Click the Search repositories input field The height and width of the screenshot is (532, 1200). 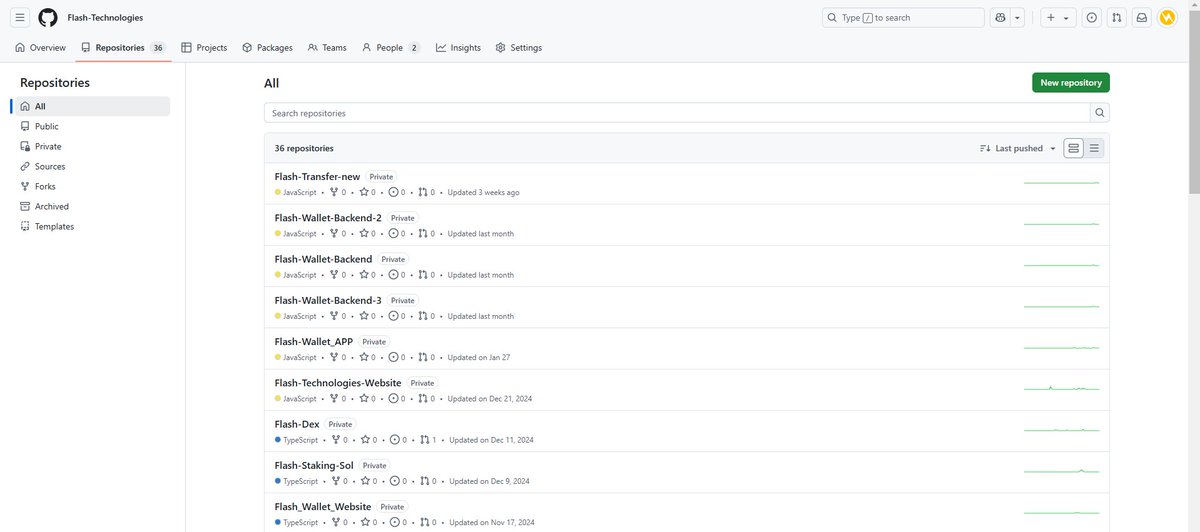coord(677,113)
